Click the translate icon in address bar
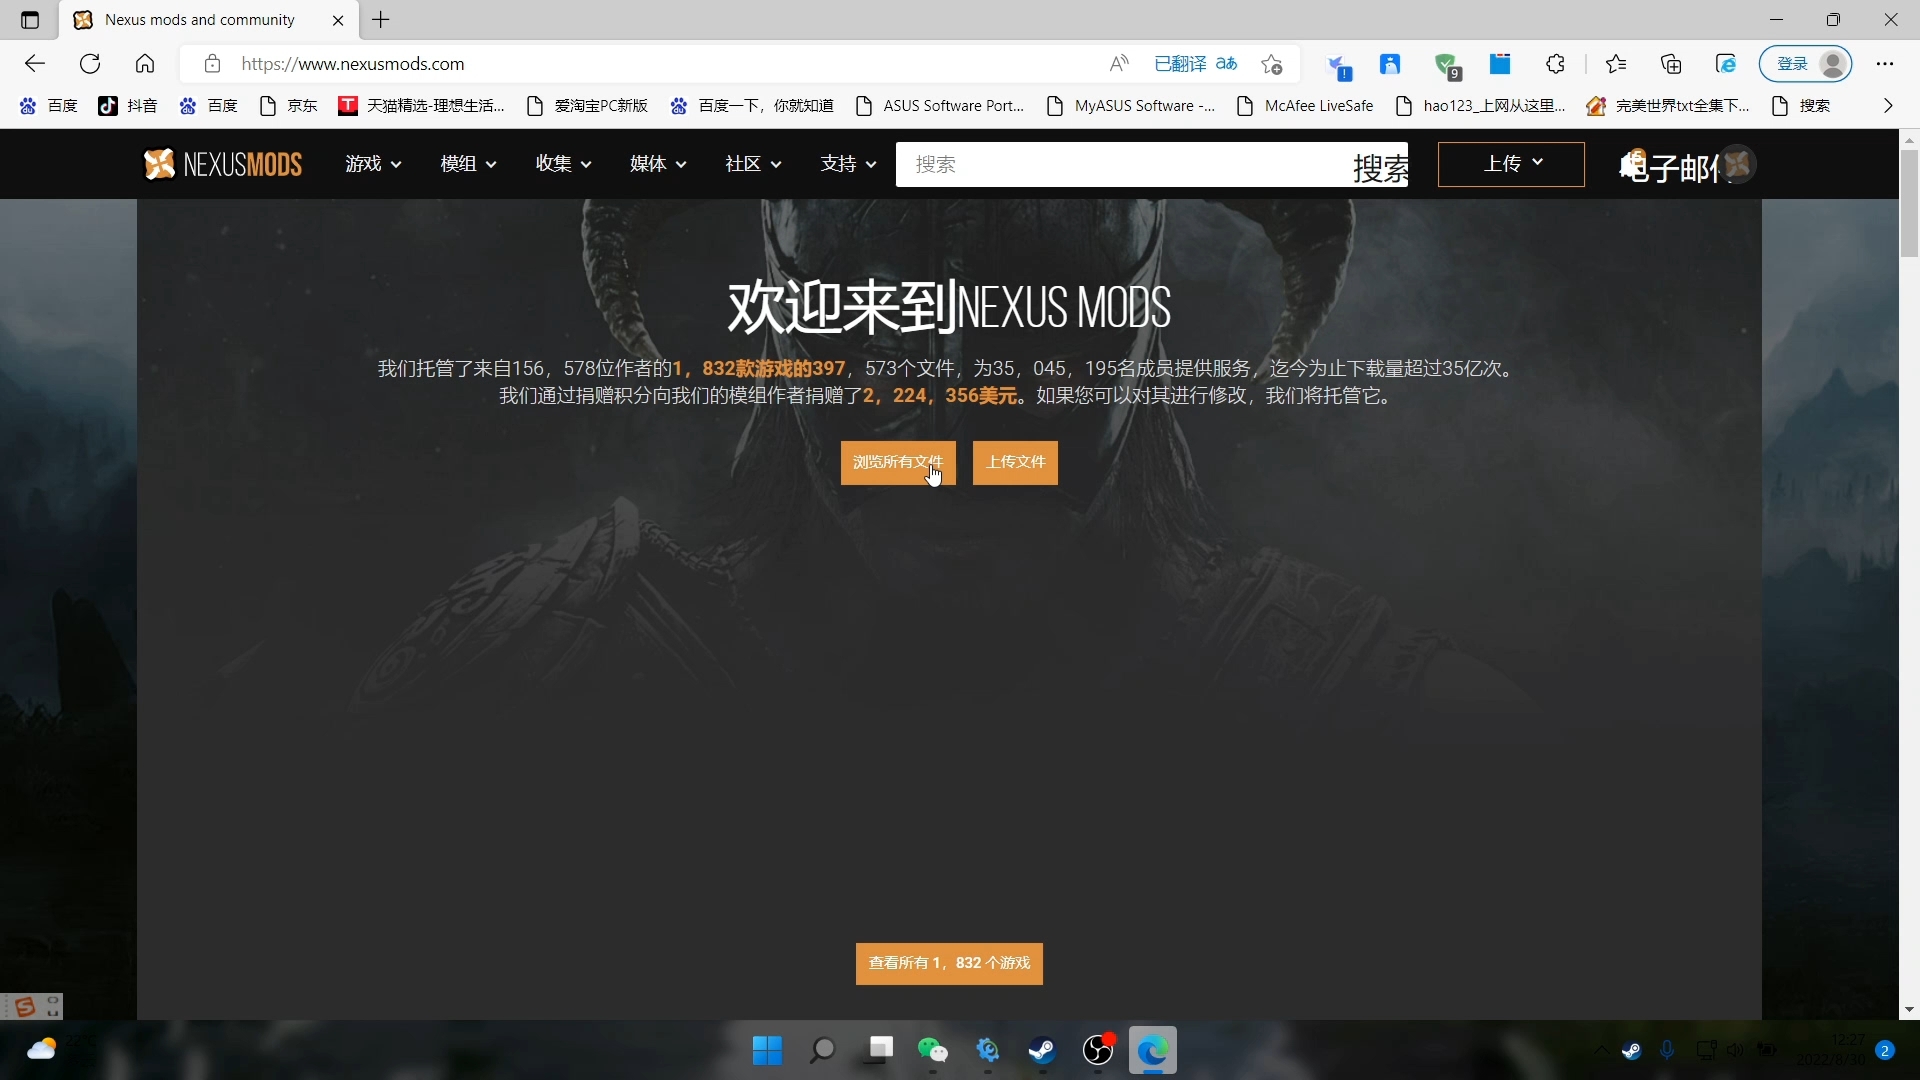The width and height of the screenshot is (1920, 1080). click(x=1226, y=63)
